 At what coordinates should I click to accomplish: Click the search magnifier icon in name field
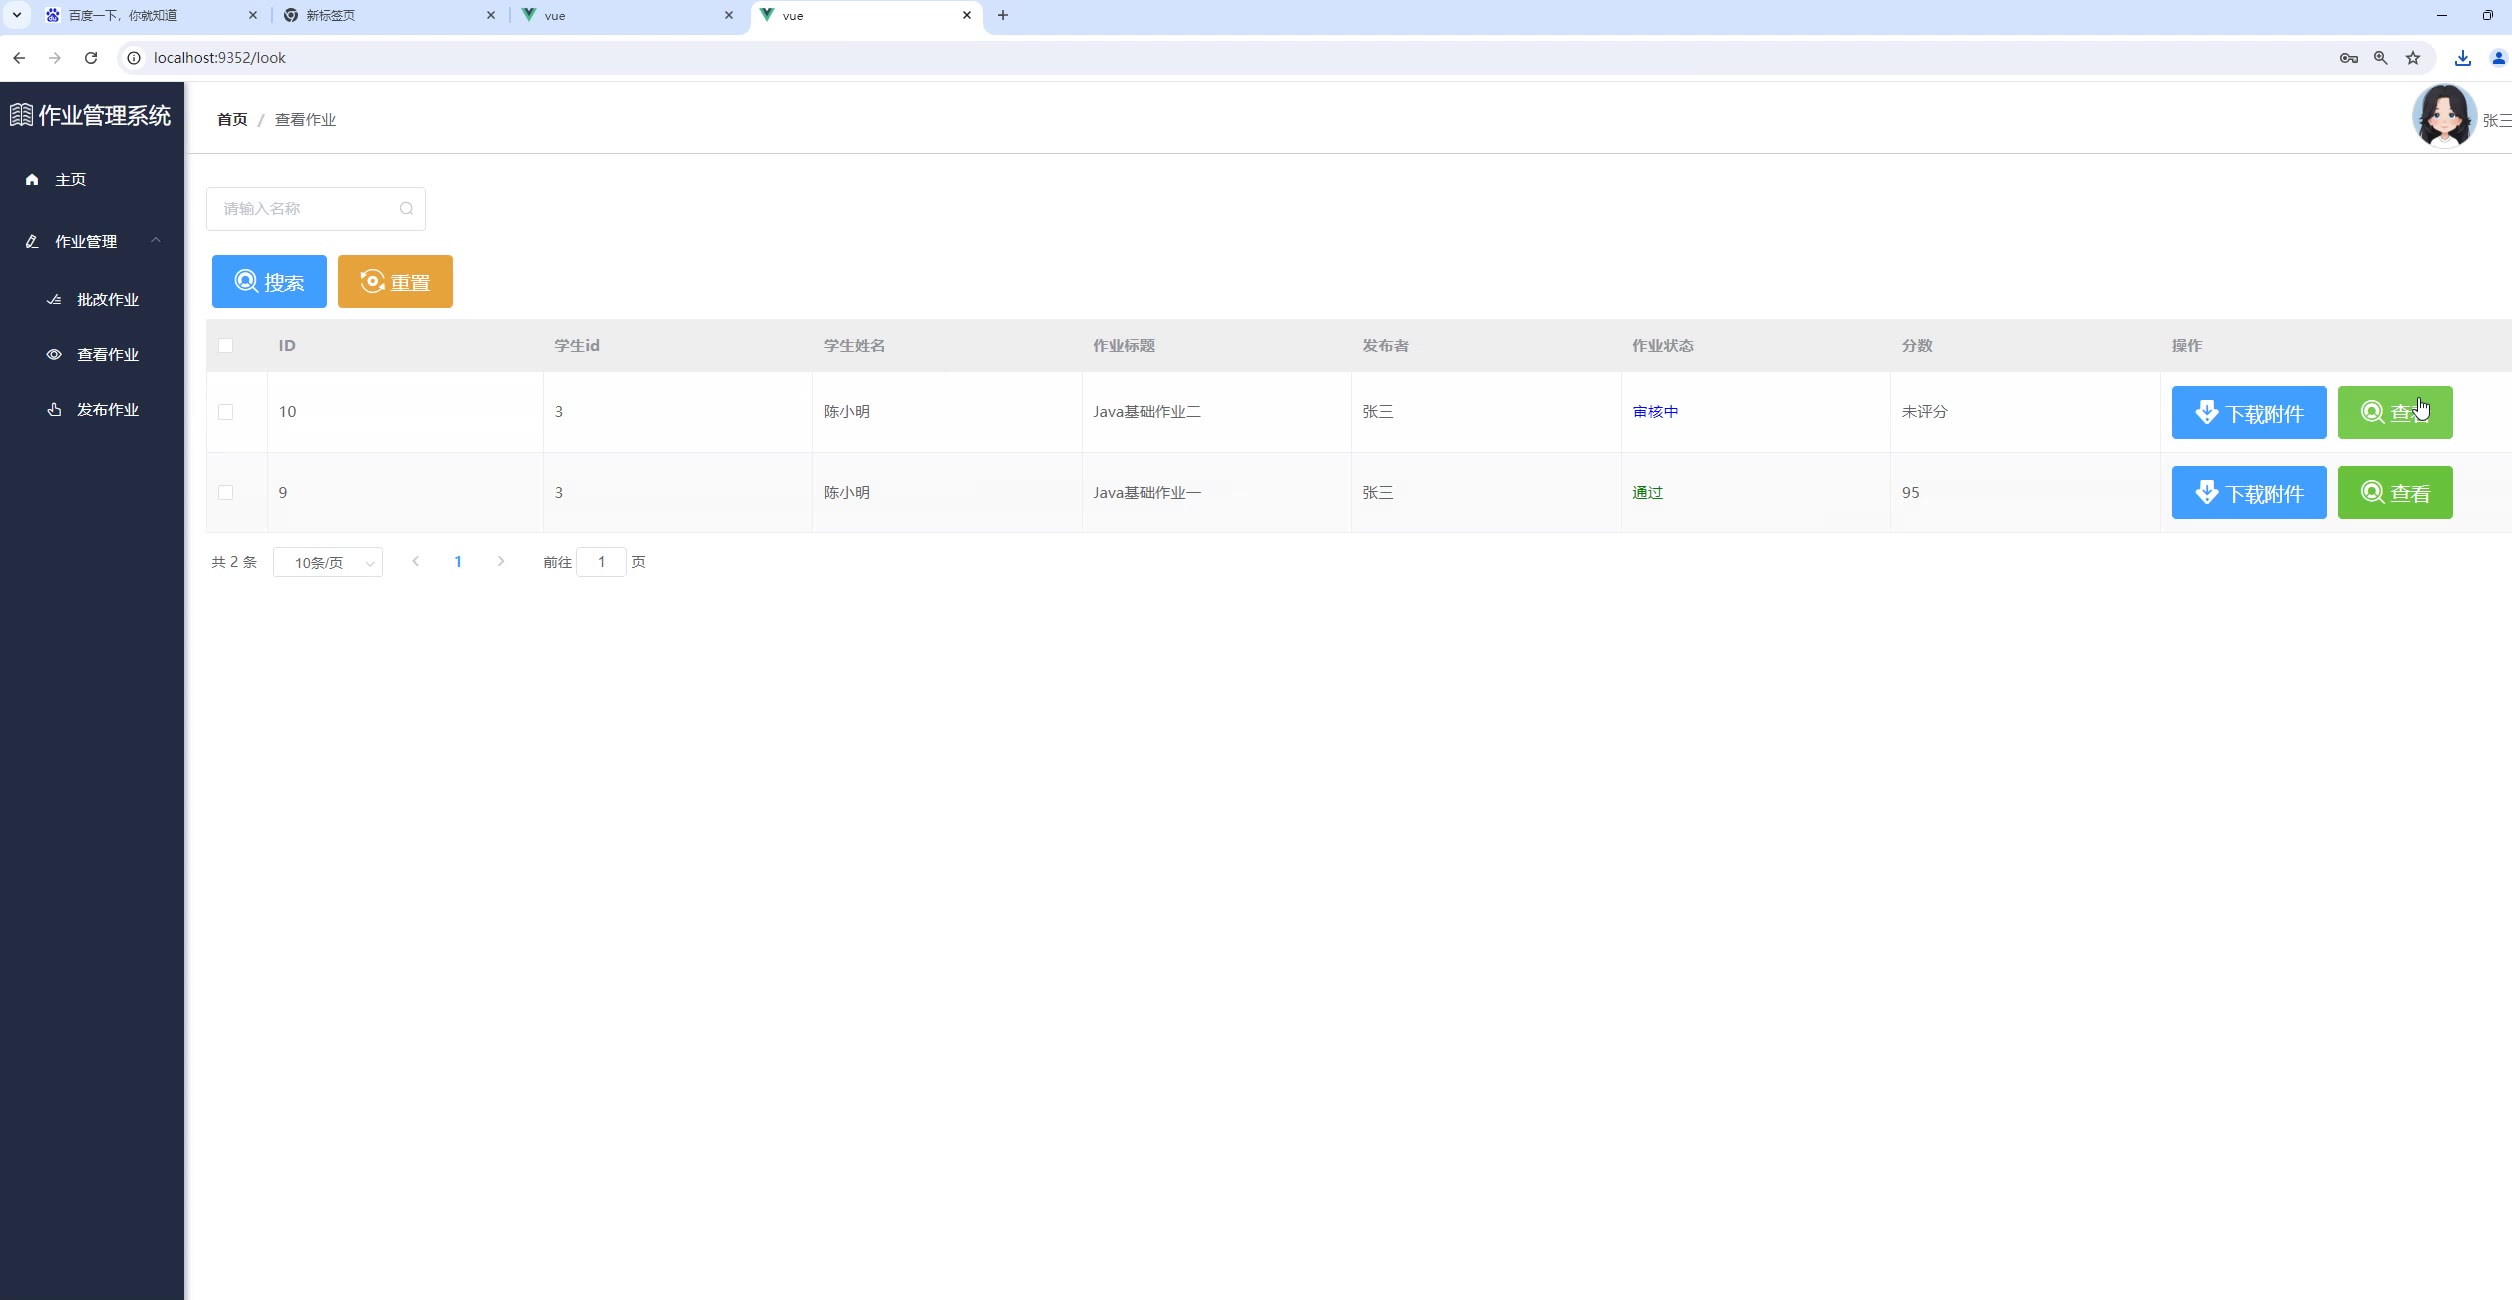pos(406,209)
